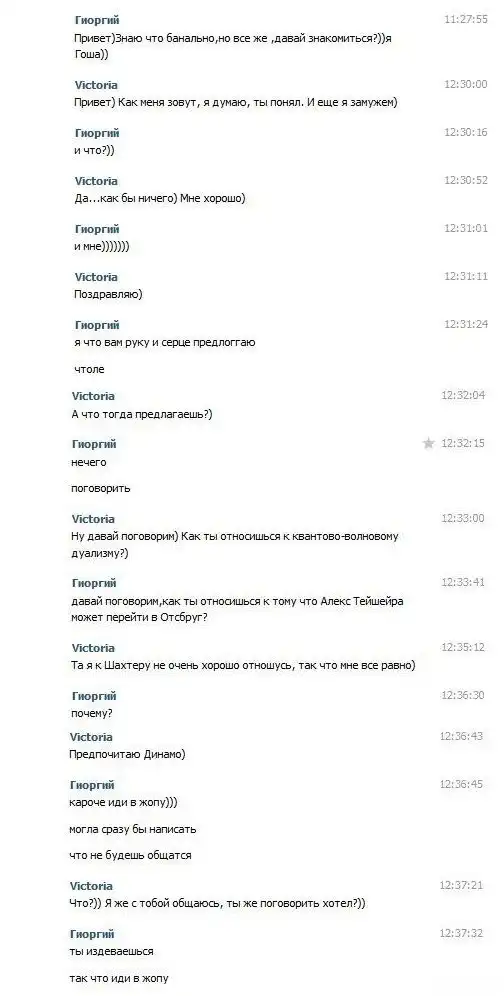Click the Гиоргий name at 12:37:32

tap(92, 934)
